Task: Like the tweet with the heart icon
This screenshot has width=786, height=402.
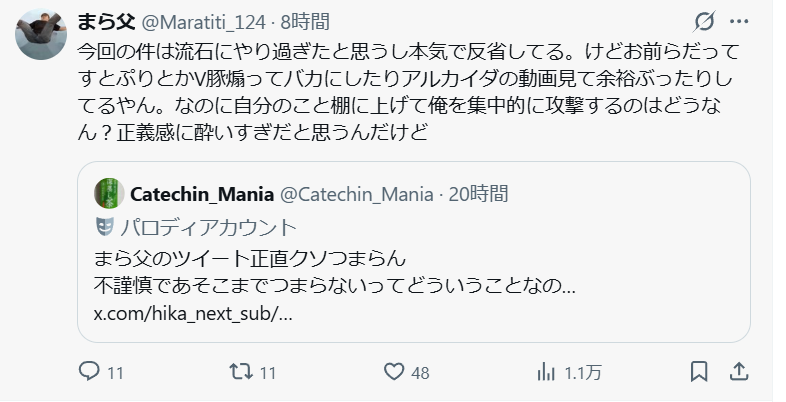Action: coord(394,371)
